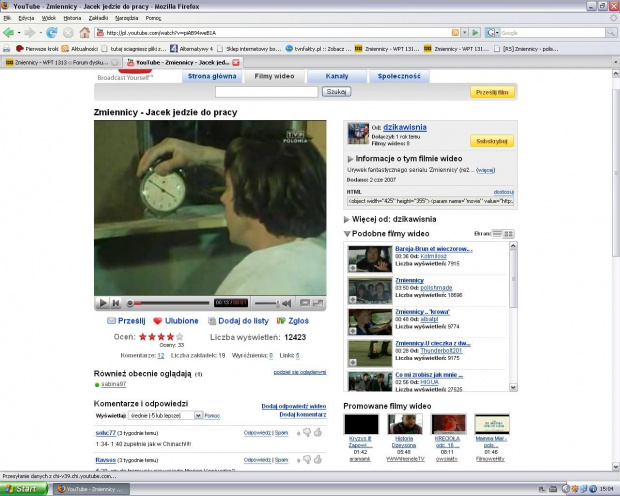Open the search engine selector dropdown
Image resolution: width=620 pixels, height=496 pixels.
(x=492, y=33)
